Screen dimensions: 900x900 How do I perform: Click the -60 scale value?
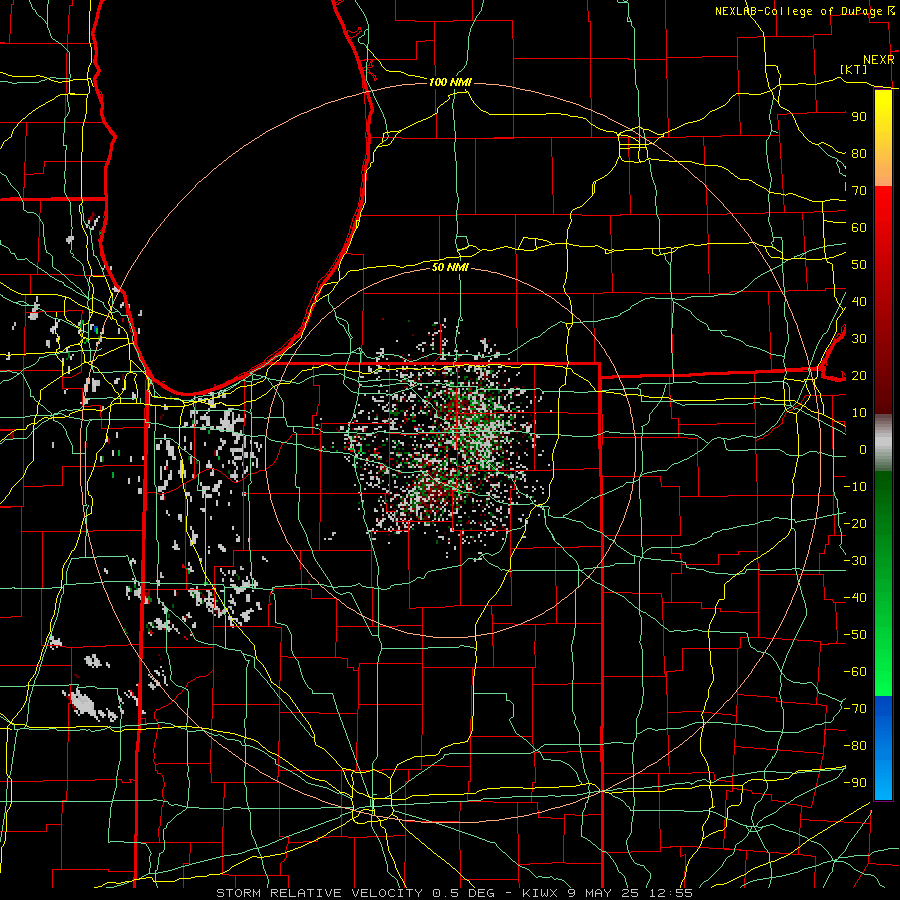[855, 672]
